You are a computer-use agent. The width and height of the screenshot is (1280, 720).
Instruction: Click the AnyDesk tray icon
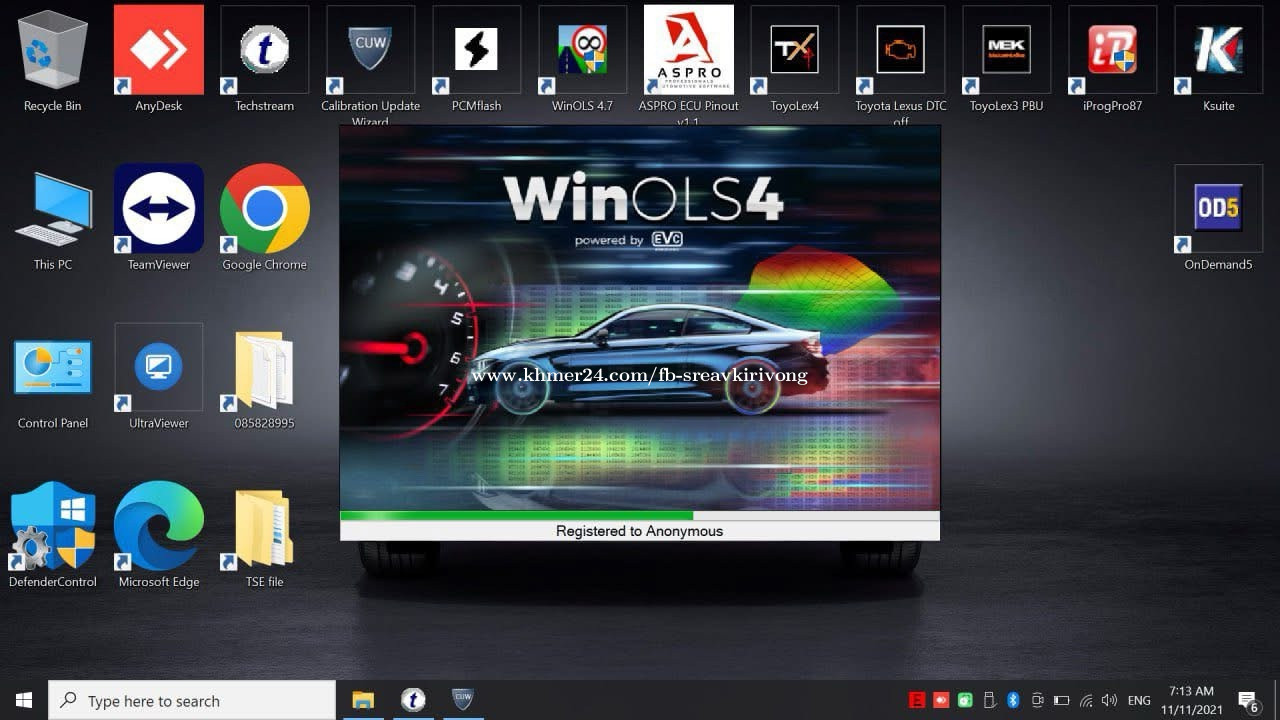coord(941,700)
